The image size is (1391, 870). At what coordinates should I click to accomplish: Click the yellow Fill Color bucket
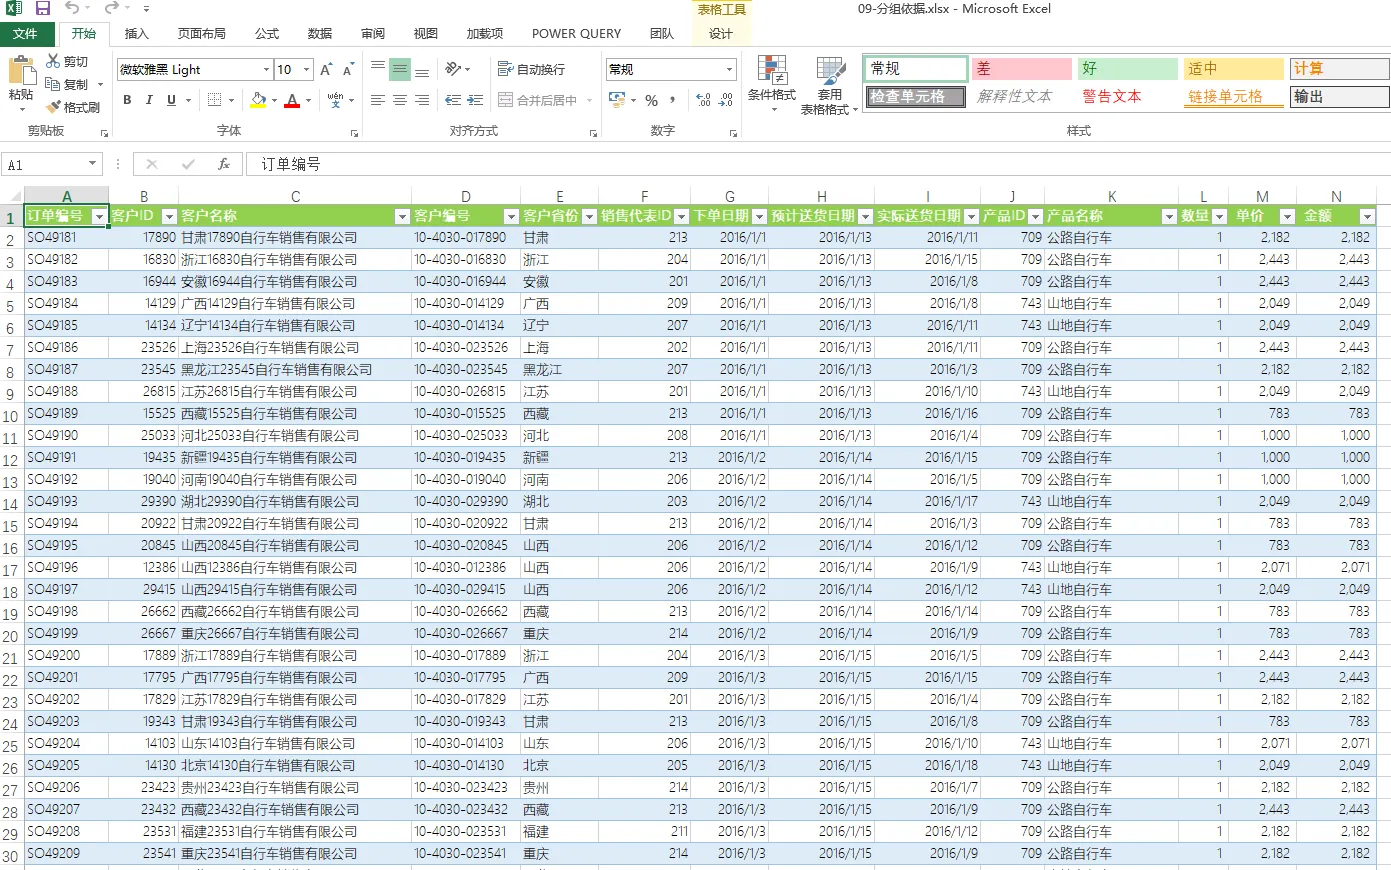coord(258,100)
